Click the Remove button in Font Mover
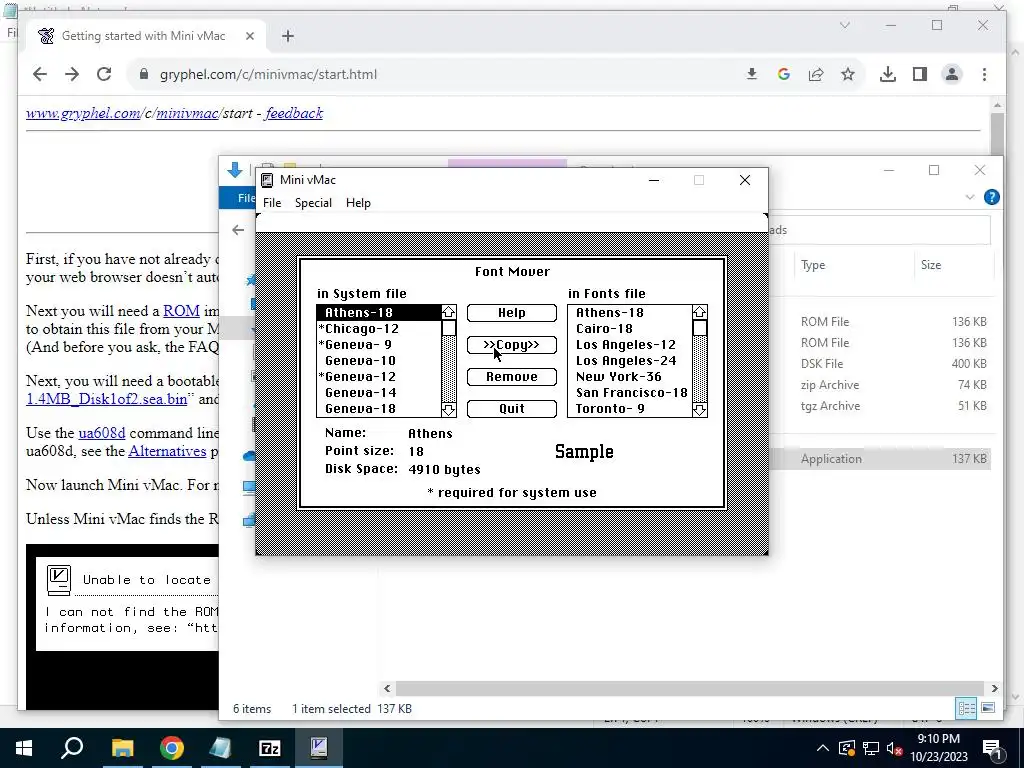The height and width of the screenshot is (768, 1024). coord(511,377)
